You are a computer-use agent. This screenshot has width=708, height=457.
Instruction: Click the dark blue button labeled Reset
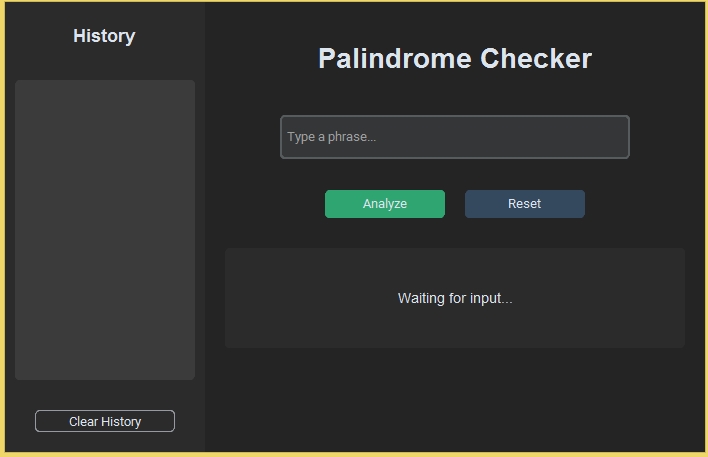point(525,204)
